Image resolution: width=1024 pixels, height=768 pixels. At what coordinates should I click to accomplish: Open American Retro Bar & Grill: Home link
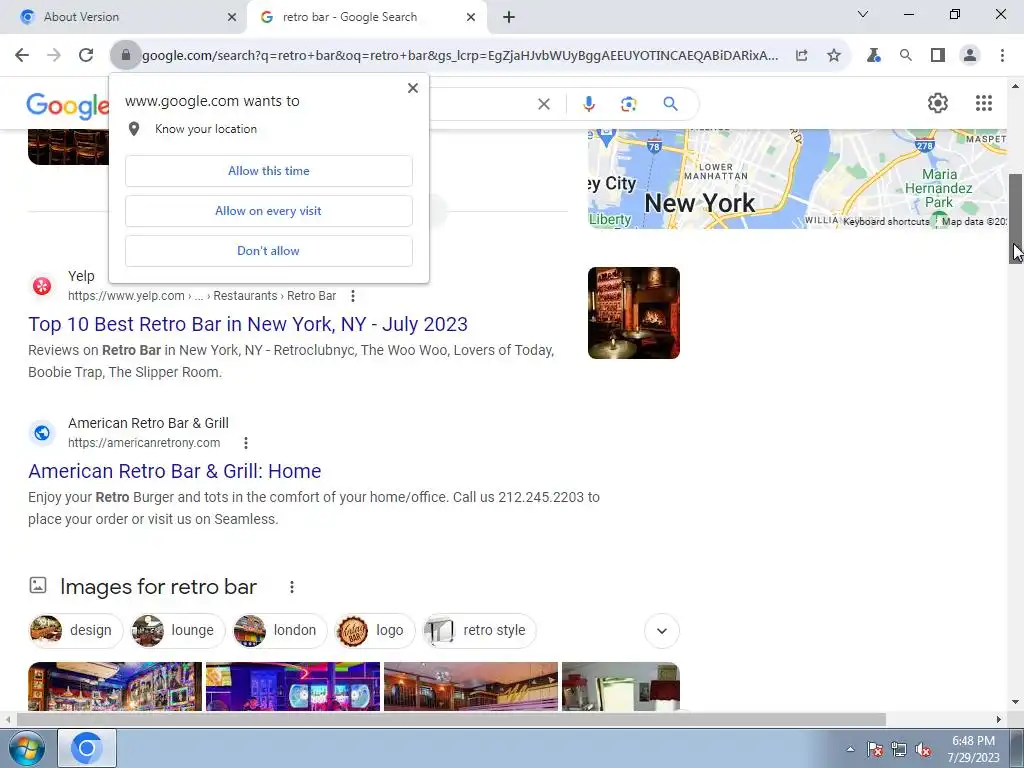coord(174,471)
